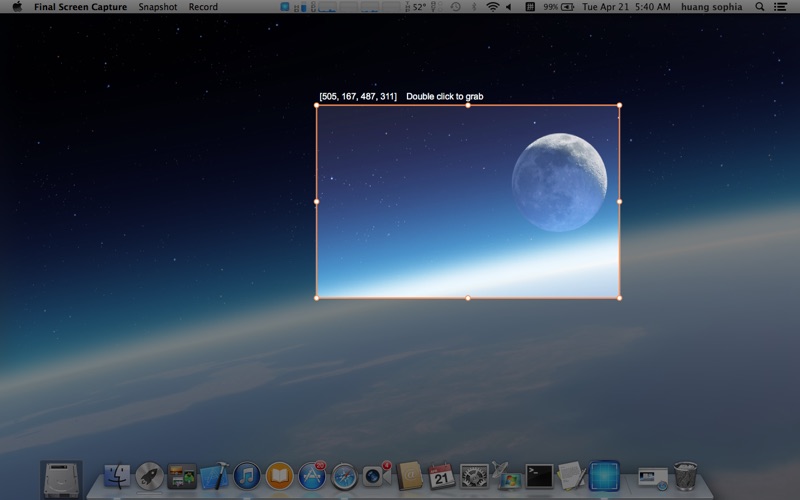The image size is (800, 500).
Task: Launch Xcode from the Dock
Action: 215,476
